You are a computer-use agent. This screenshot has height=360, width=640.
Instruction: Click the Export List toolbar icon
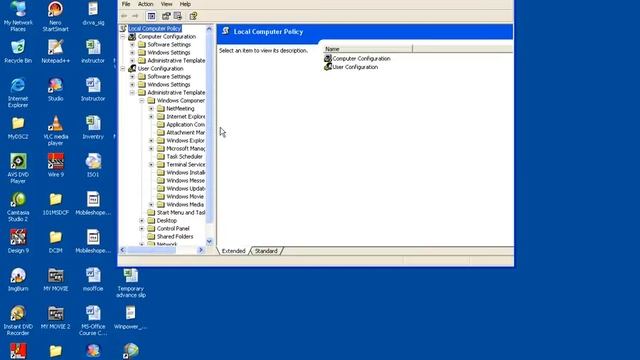click(178, 16)
